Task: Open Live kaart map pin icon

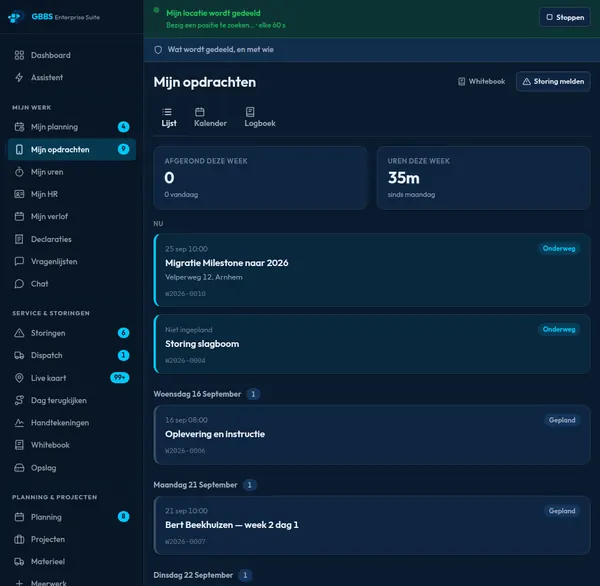Action: click(x=19, y=378)
